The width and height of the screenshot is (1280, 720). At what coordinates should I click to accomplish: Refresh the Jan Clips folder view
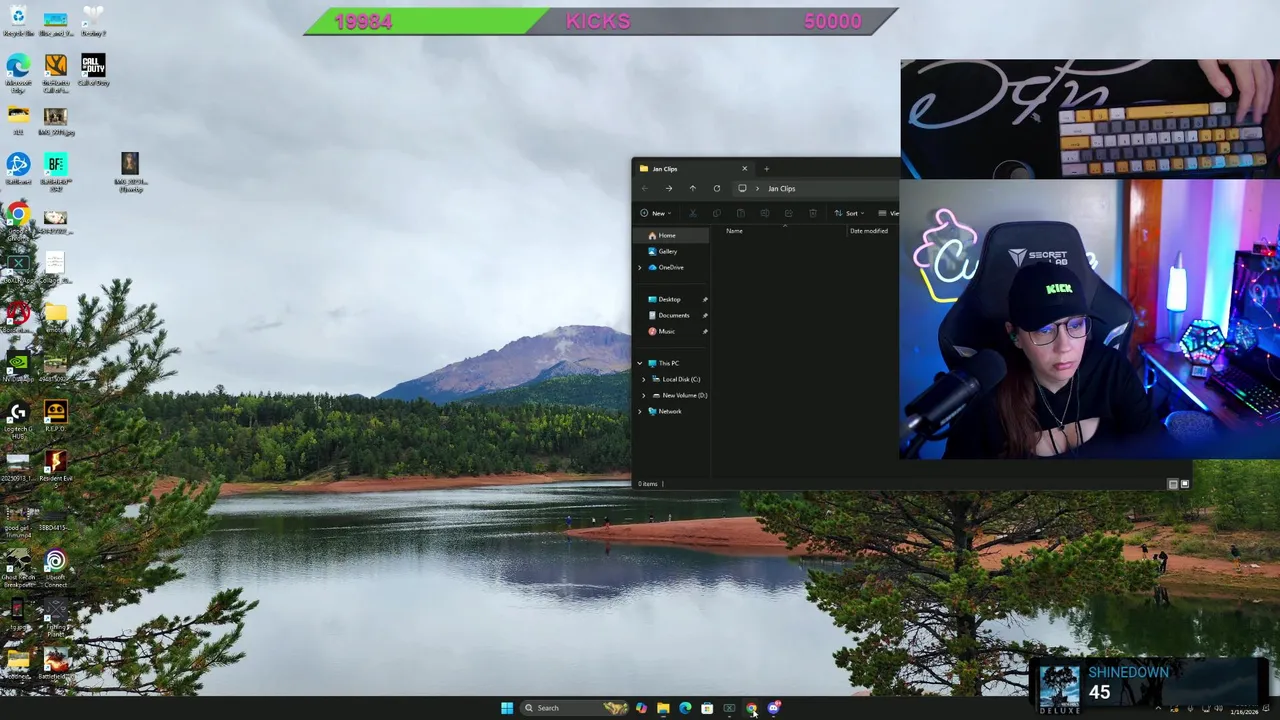click(x=716, y=188)
